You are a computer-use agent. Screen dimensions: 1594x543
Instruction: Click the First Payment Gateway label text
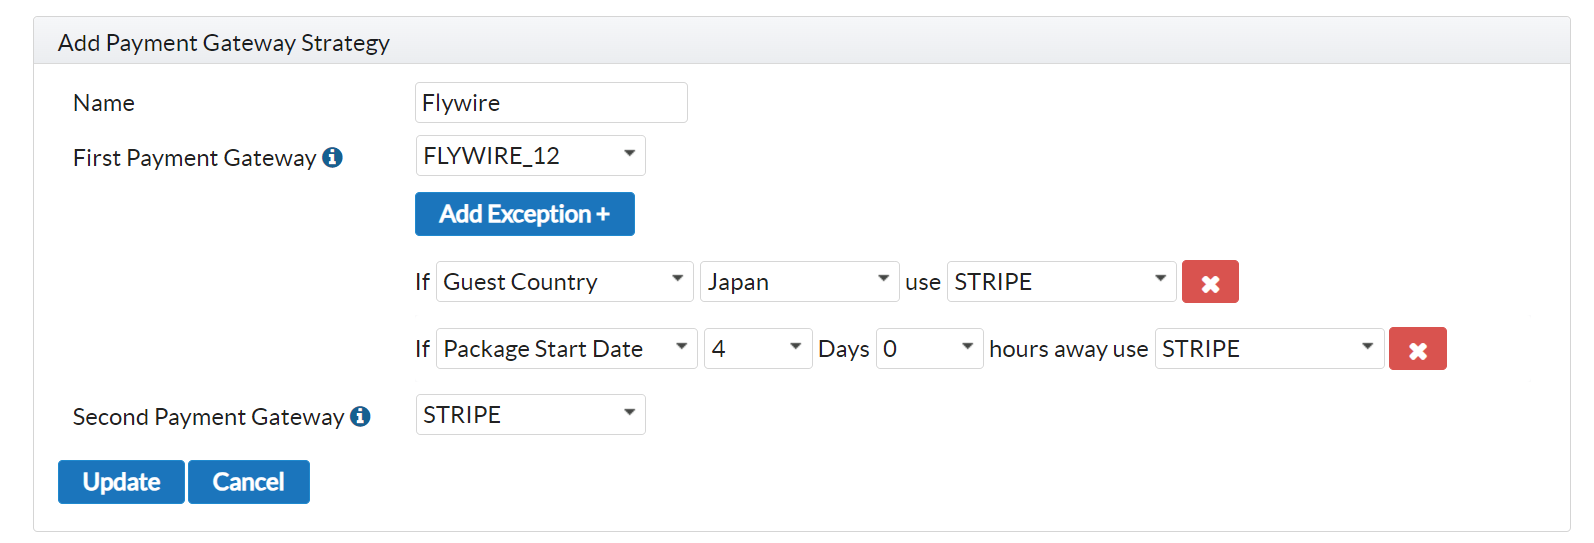click(x=194, y=158)
